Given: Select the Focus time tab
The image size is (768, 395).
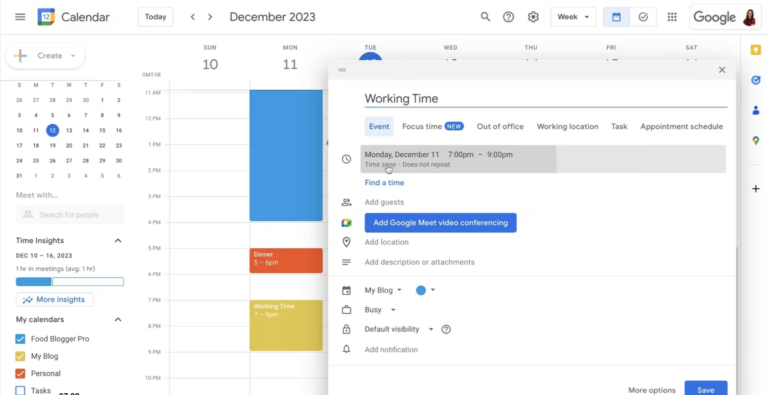Looking at the screenshot, I should point(433,126).
